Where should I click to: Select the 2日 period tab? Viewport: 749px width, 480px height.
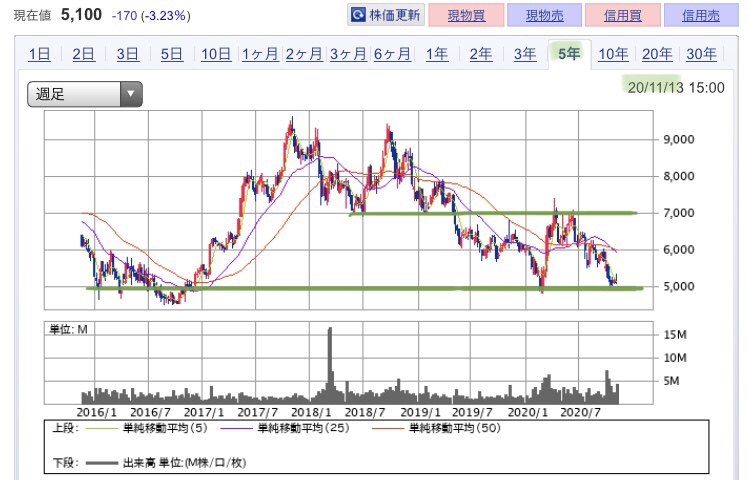point(84,55)
